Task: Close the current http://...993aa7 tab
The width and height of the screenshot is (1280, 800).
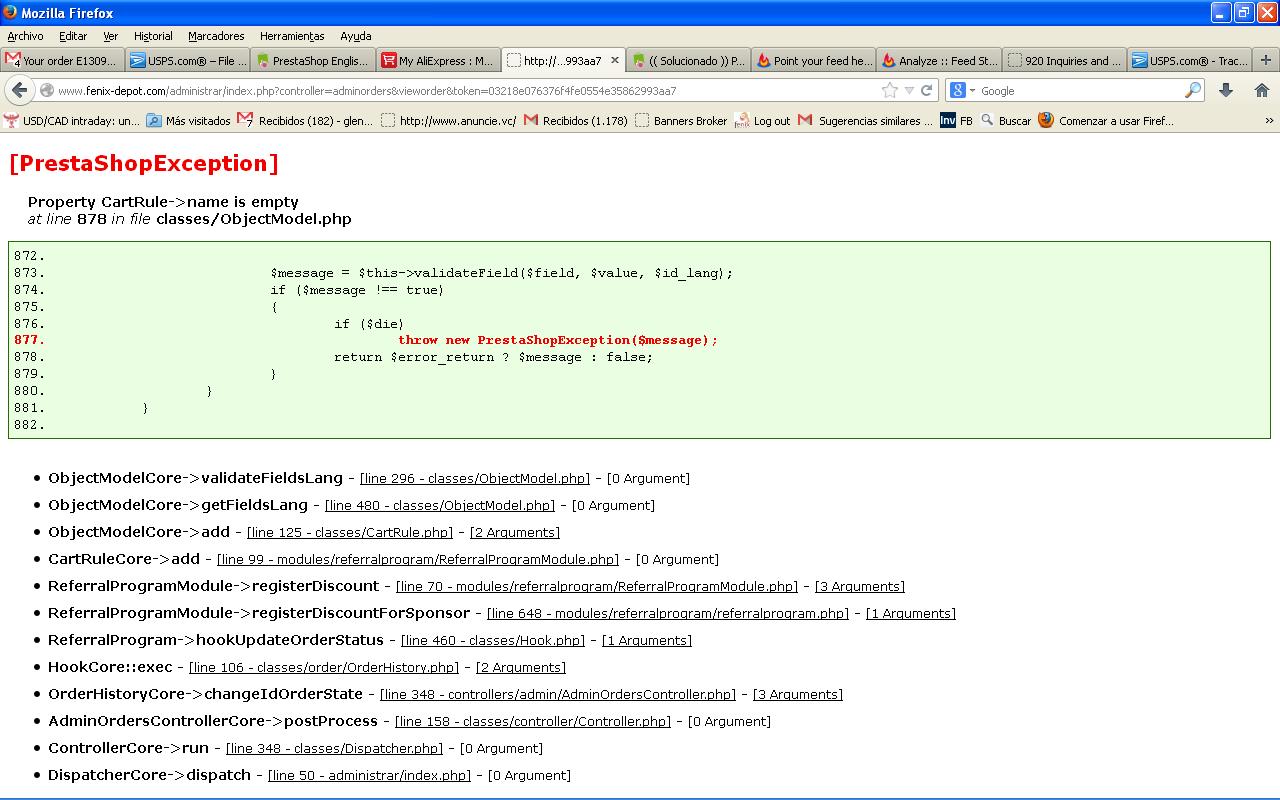Action: pos(615,60)
